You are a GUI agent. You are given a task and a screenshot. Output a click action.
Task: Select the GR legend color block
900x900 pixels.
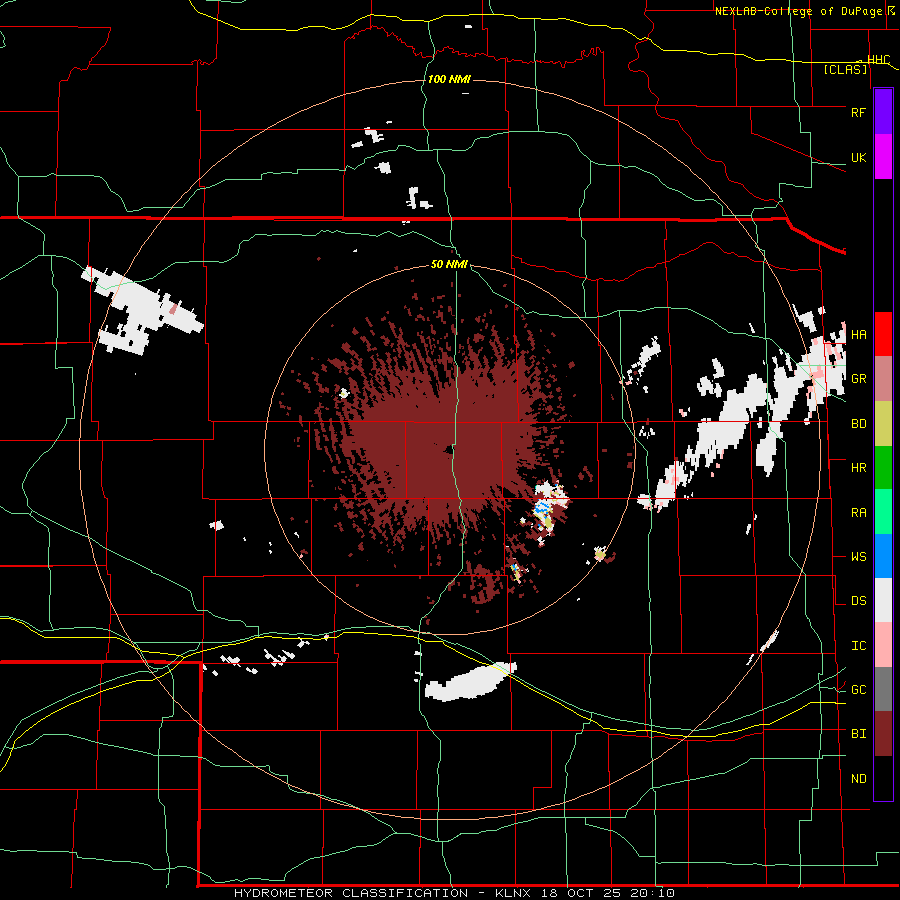883,379
